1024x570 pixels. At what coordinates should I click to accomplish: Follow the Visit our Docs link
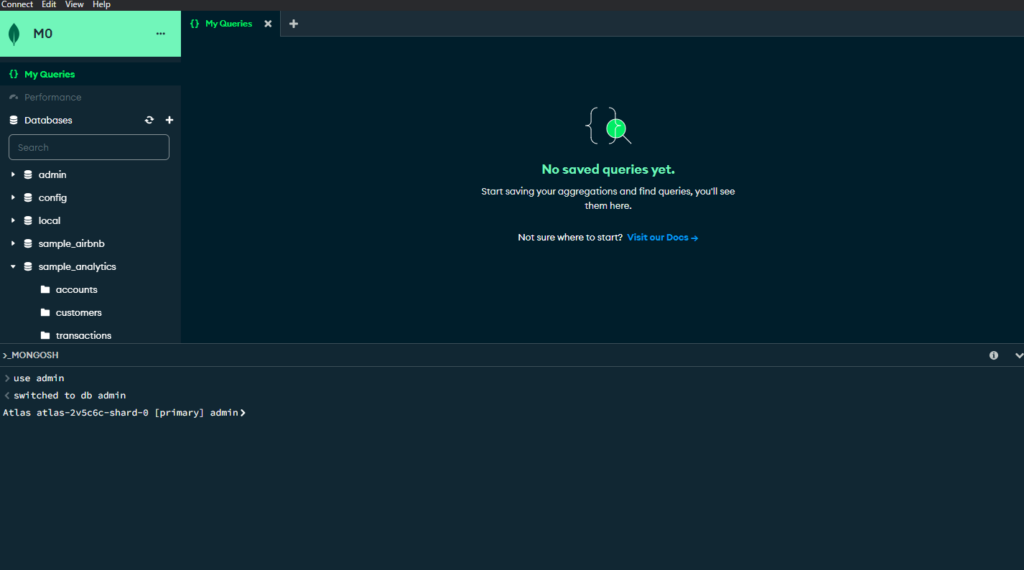click(x=662, y=238)
